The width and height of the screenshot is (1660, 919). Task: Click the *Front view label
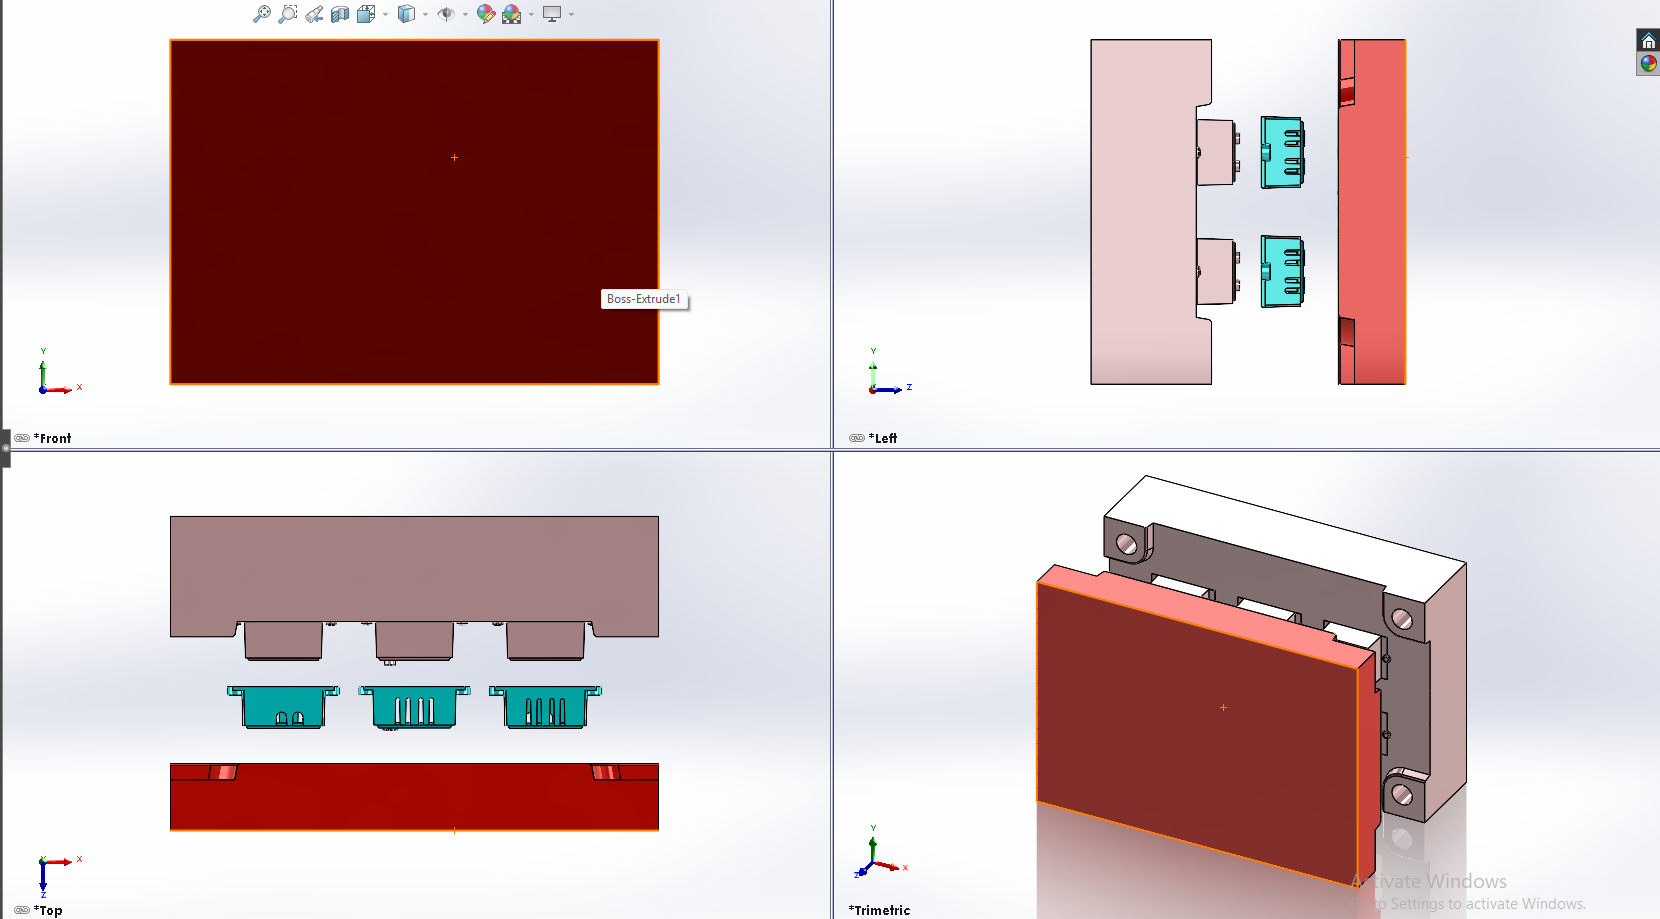[53, 438]
